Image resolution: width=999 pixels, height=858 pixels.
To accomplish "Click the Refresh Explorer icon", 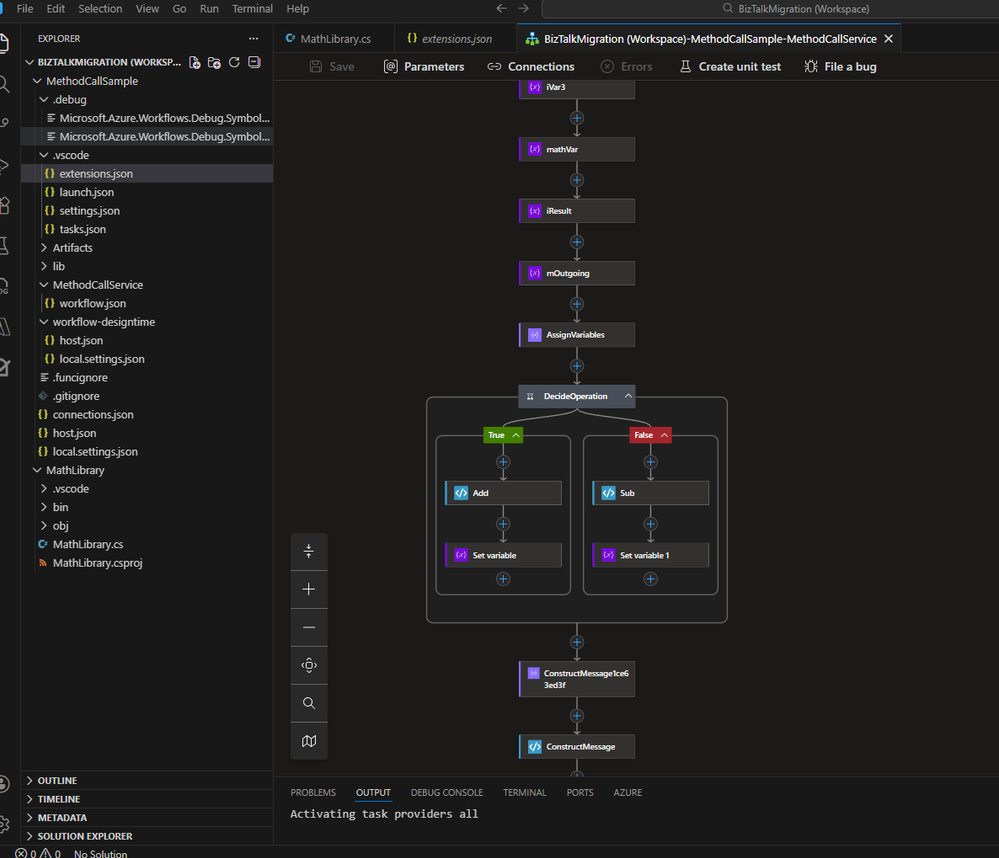I will pos(234,62).
